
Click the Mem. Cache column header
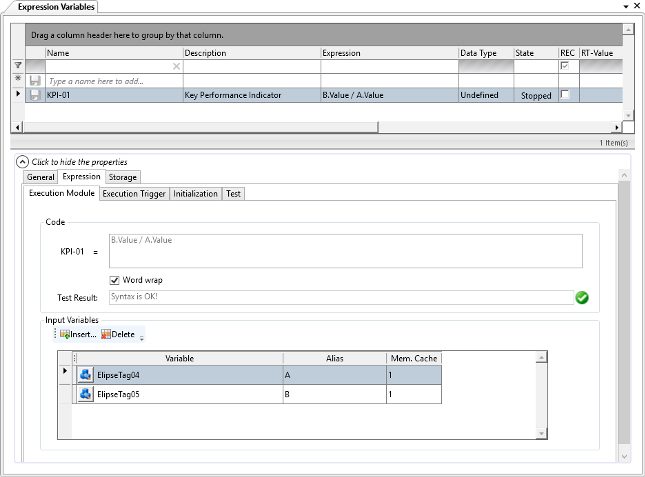point(414,358)
